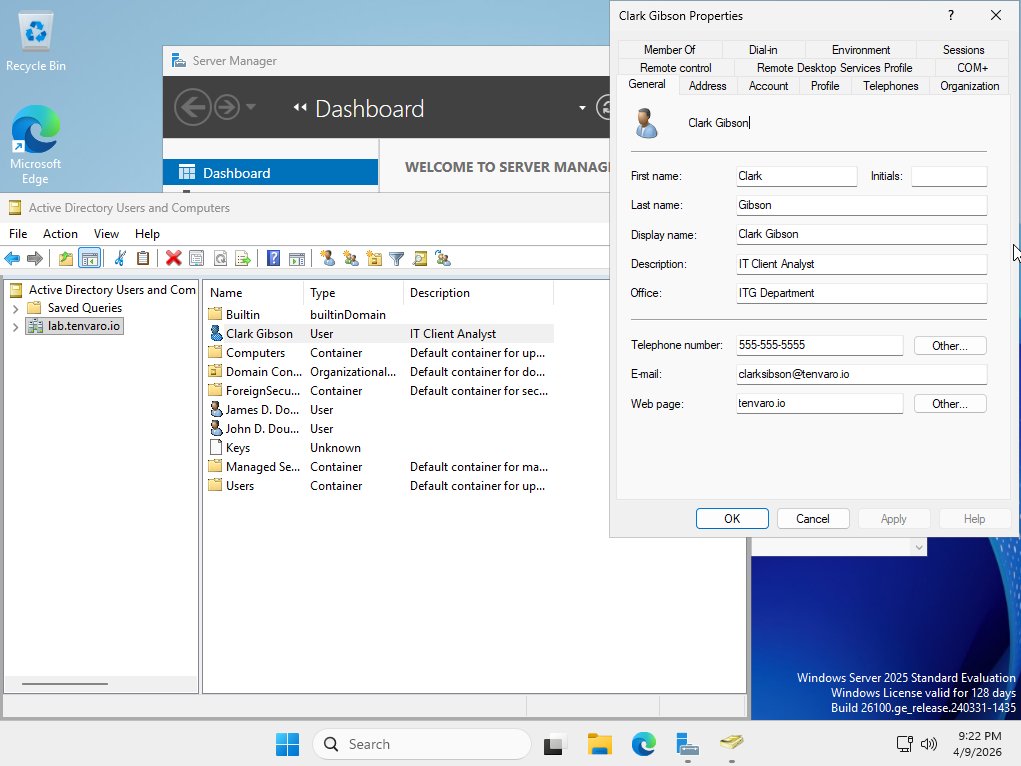Click Server Manager forward navigation arrow

click(227, 107)
